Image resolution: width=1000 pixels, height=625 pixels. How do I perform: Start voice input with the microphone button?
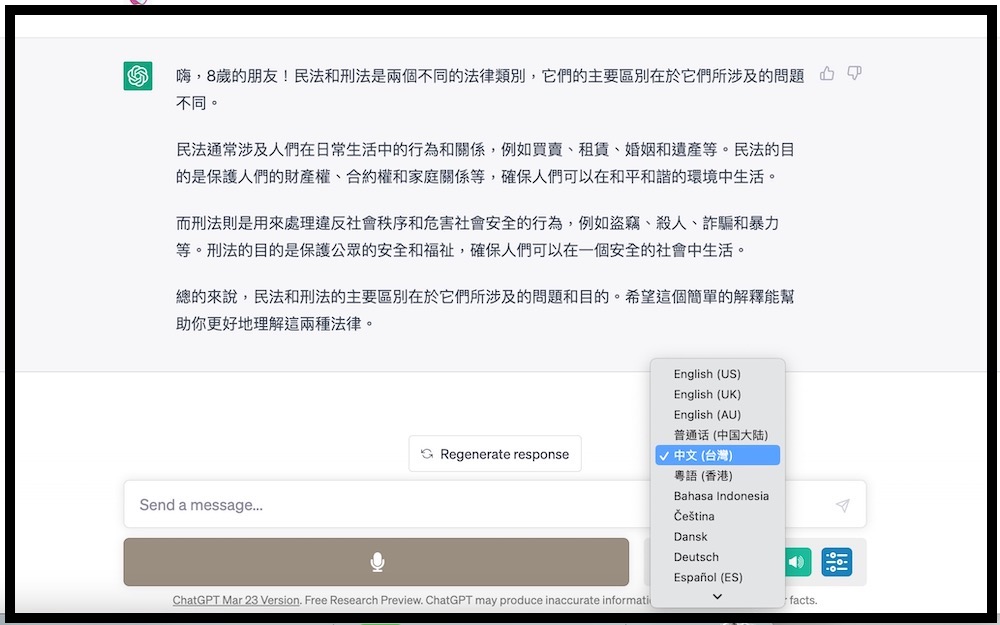pos(376,562)
